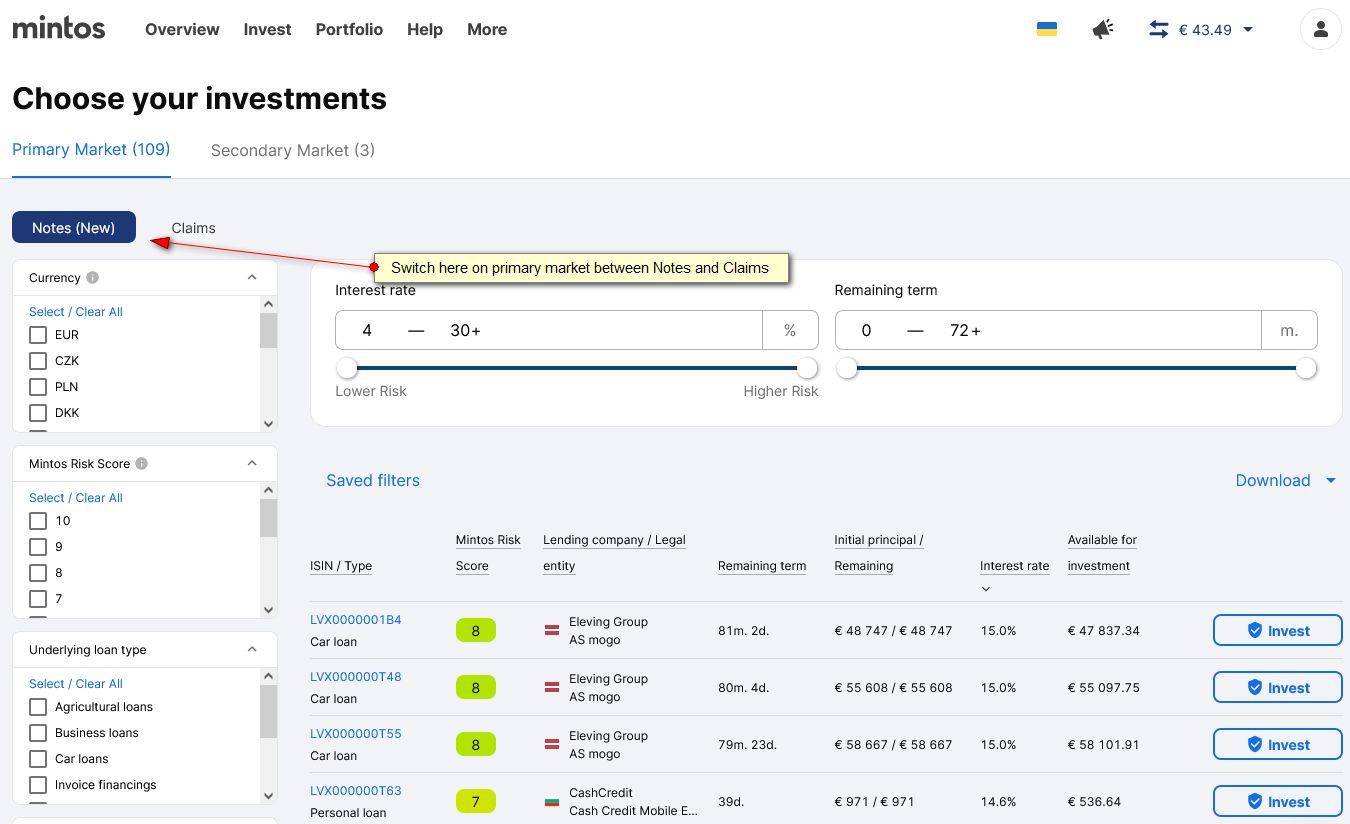This screenshot has width=1350, height=824.
Task: Select the Notes (New) button
Action: click(74, 227)
